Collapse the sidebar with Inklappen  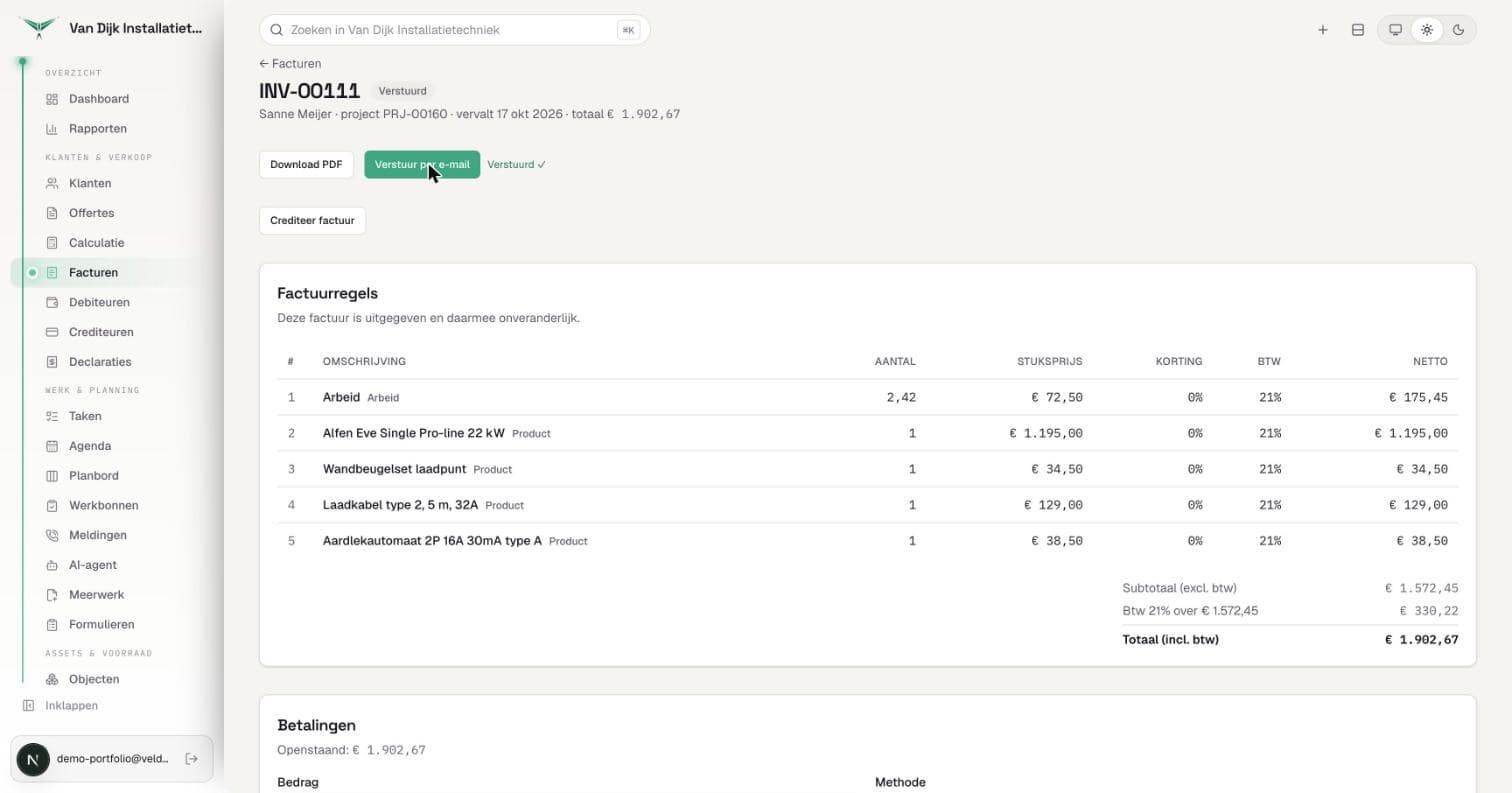[x=60, y=706]
